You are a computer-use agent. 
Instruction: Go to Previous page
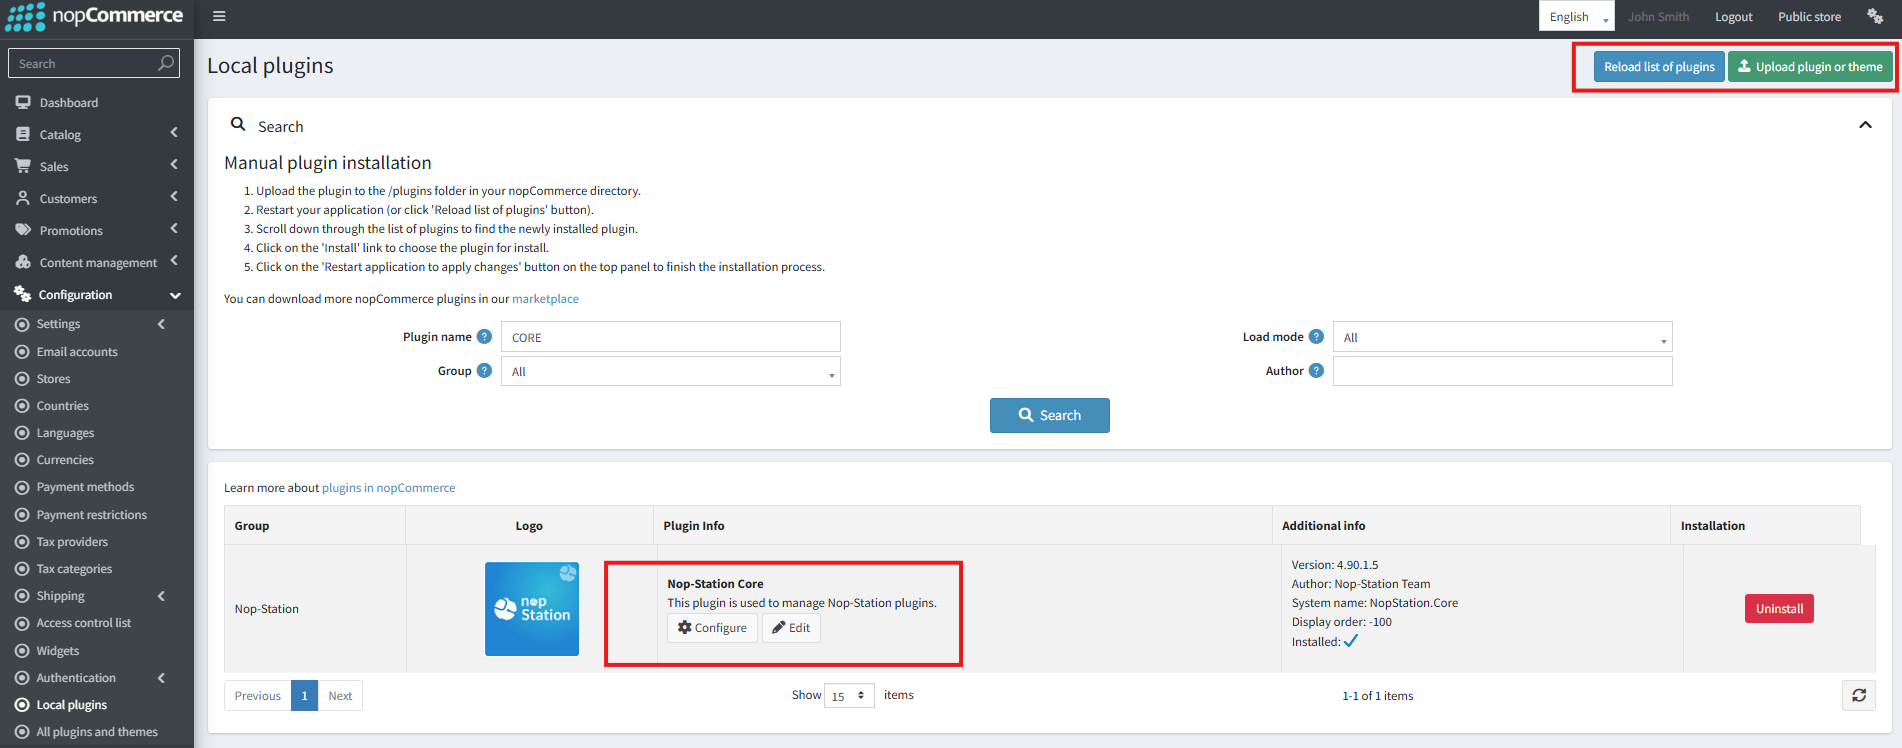(x=258, y=696)
